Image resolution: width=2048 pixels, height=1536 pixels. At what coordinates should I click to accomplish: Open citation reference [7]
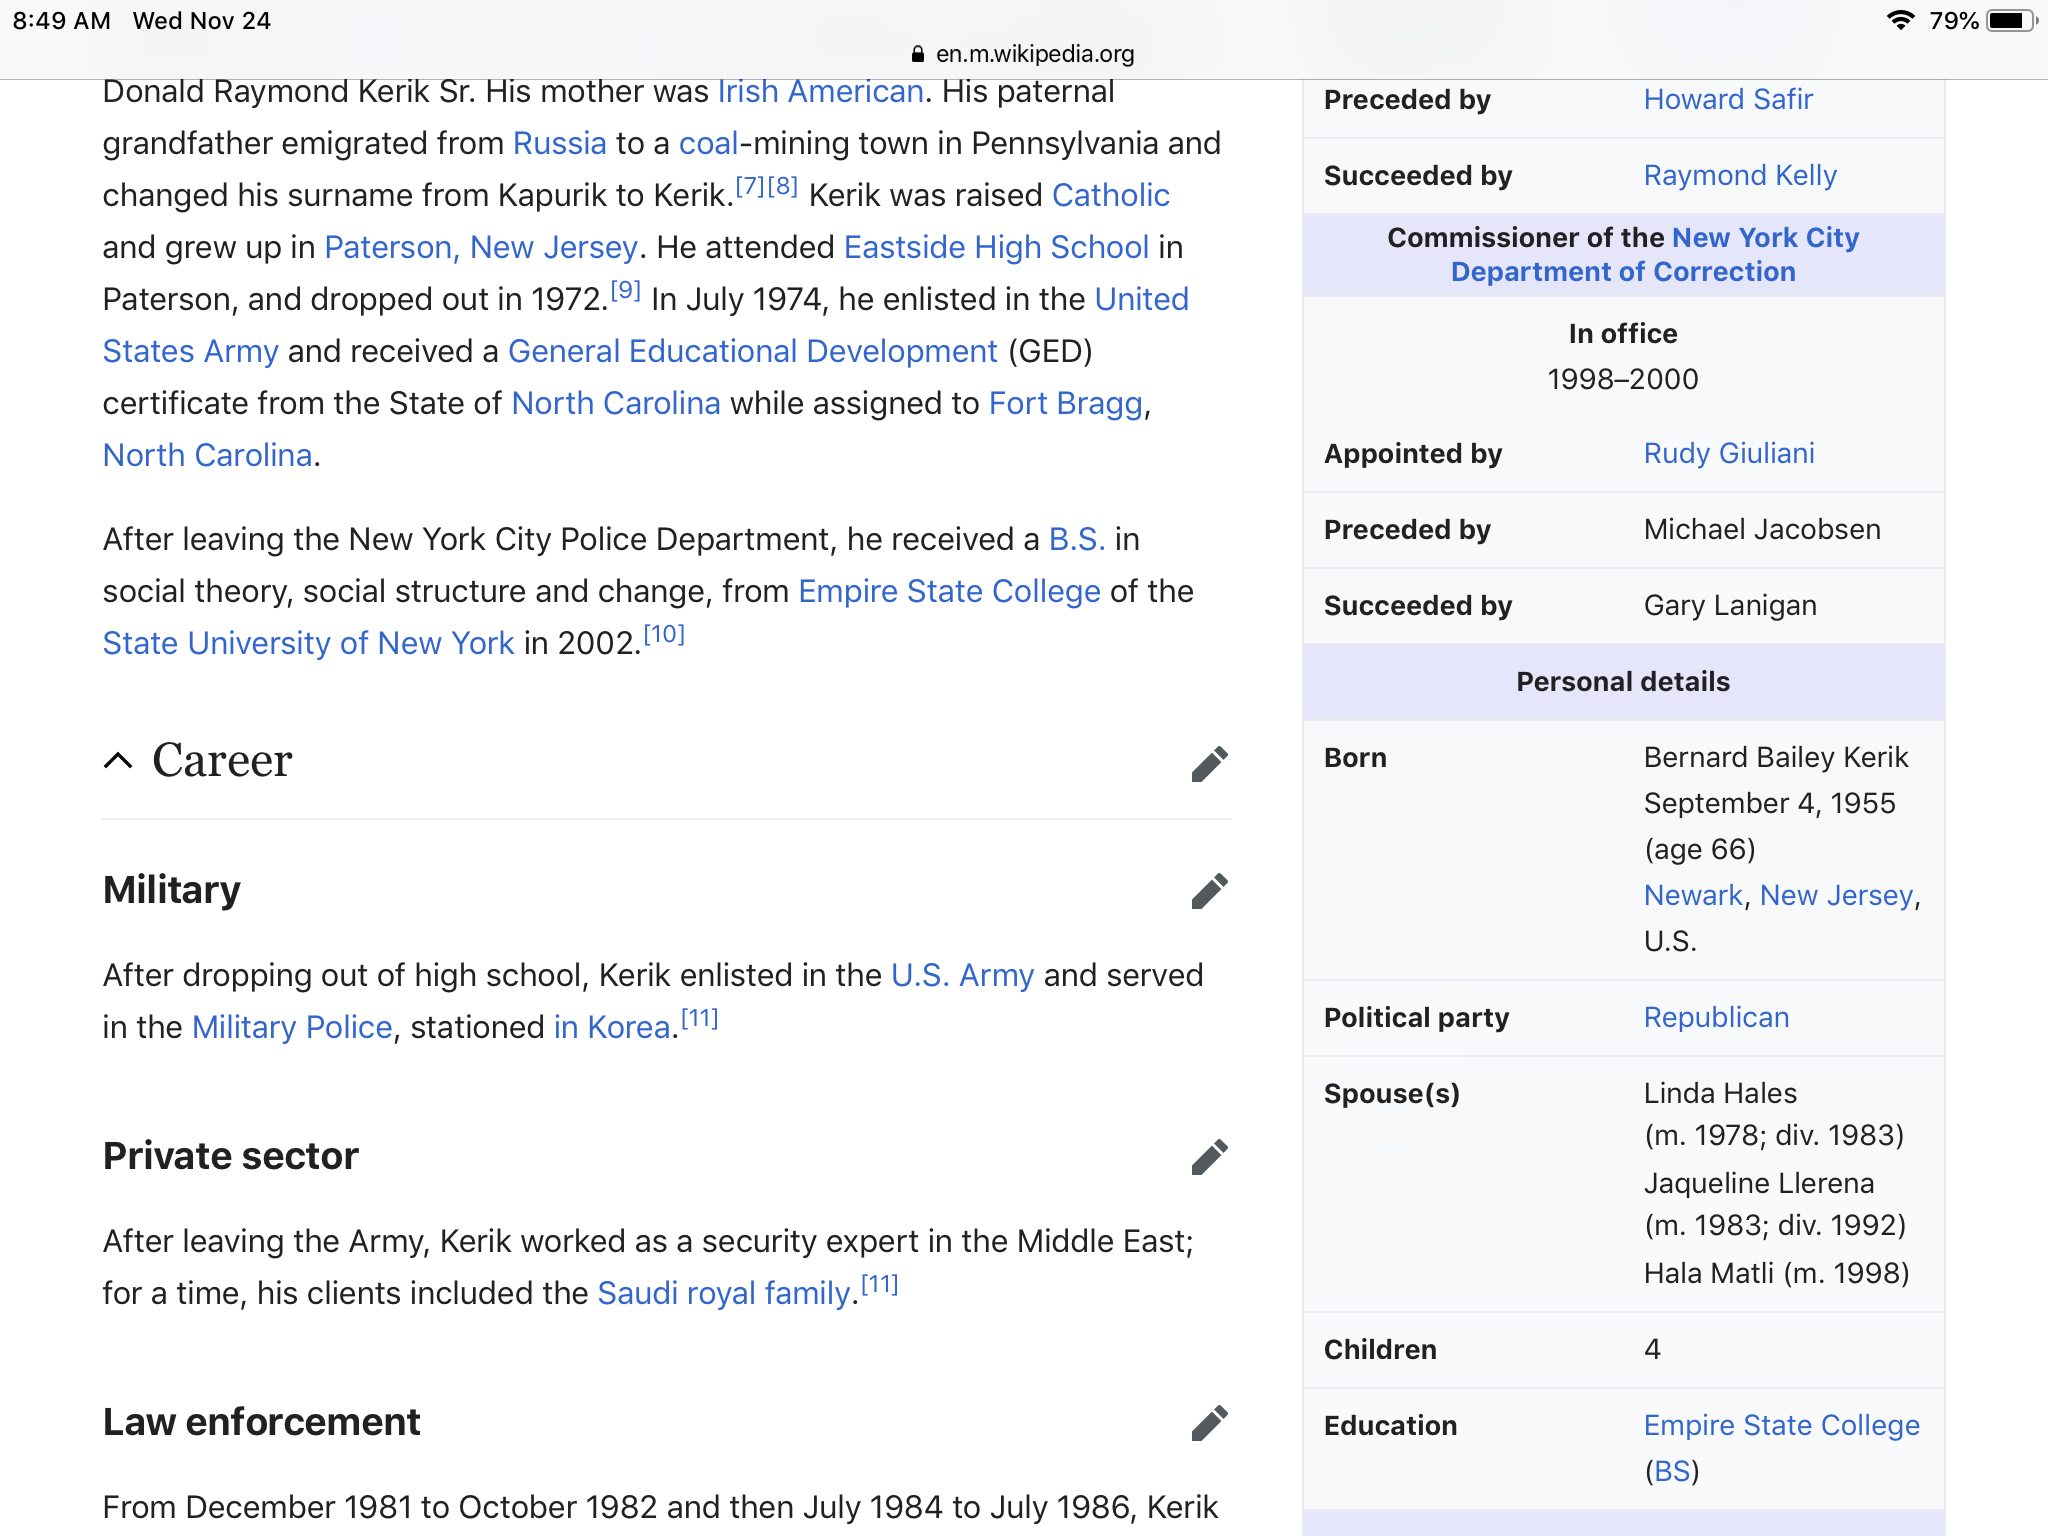click(x=750, y=185)
